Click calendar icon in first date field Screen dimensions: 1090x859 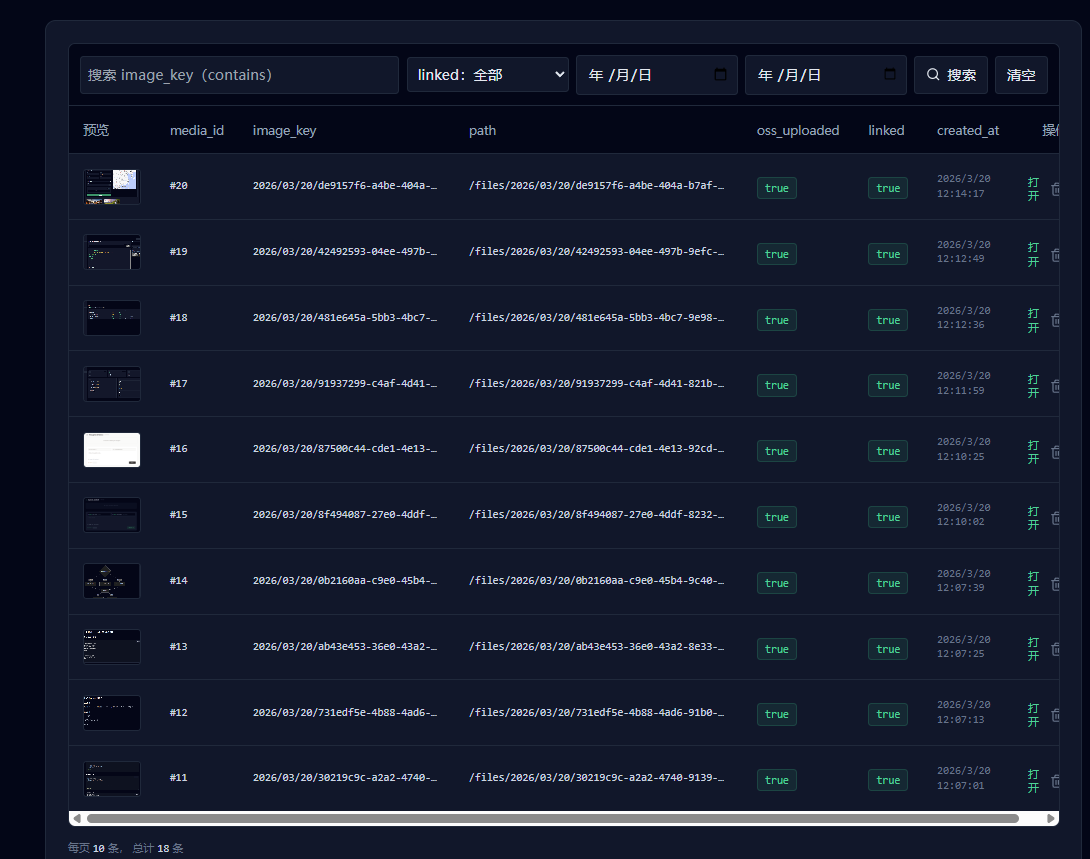720,74
